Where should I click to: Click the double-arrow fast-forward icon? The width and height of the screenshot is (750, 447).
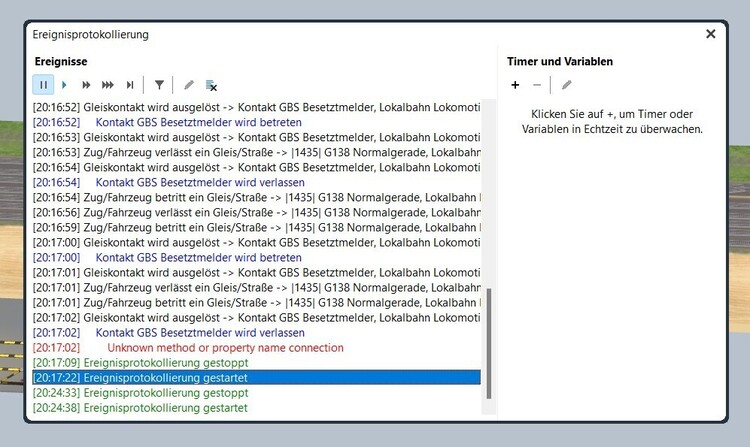86,85
